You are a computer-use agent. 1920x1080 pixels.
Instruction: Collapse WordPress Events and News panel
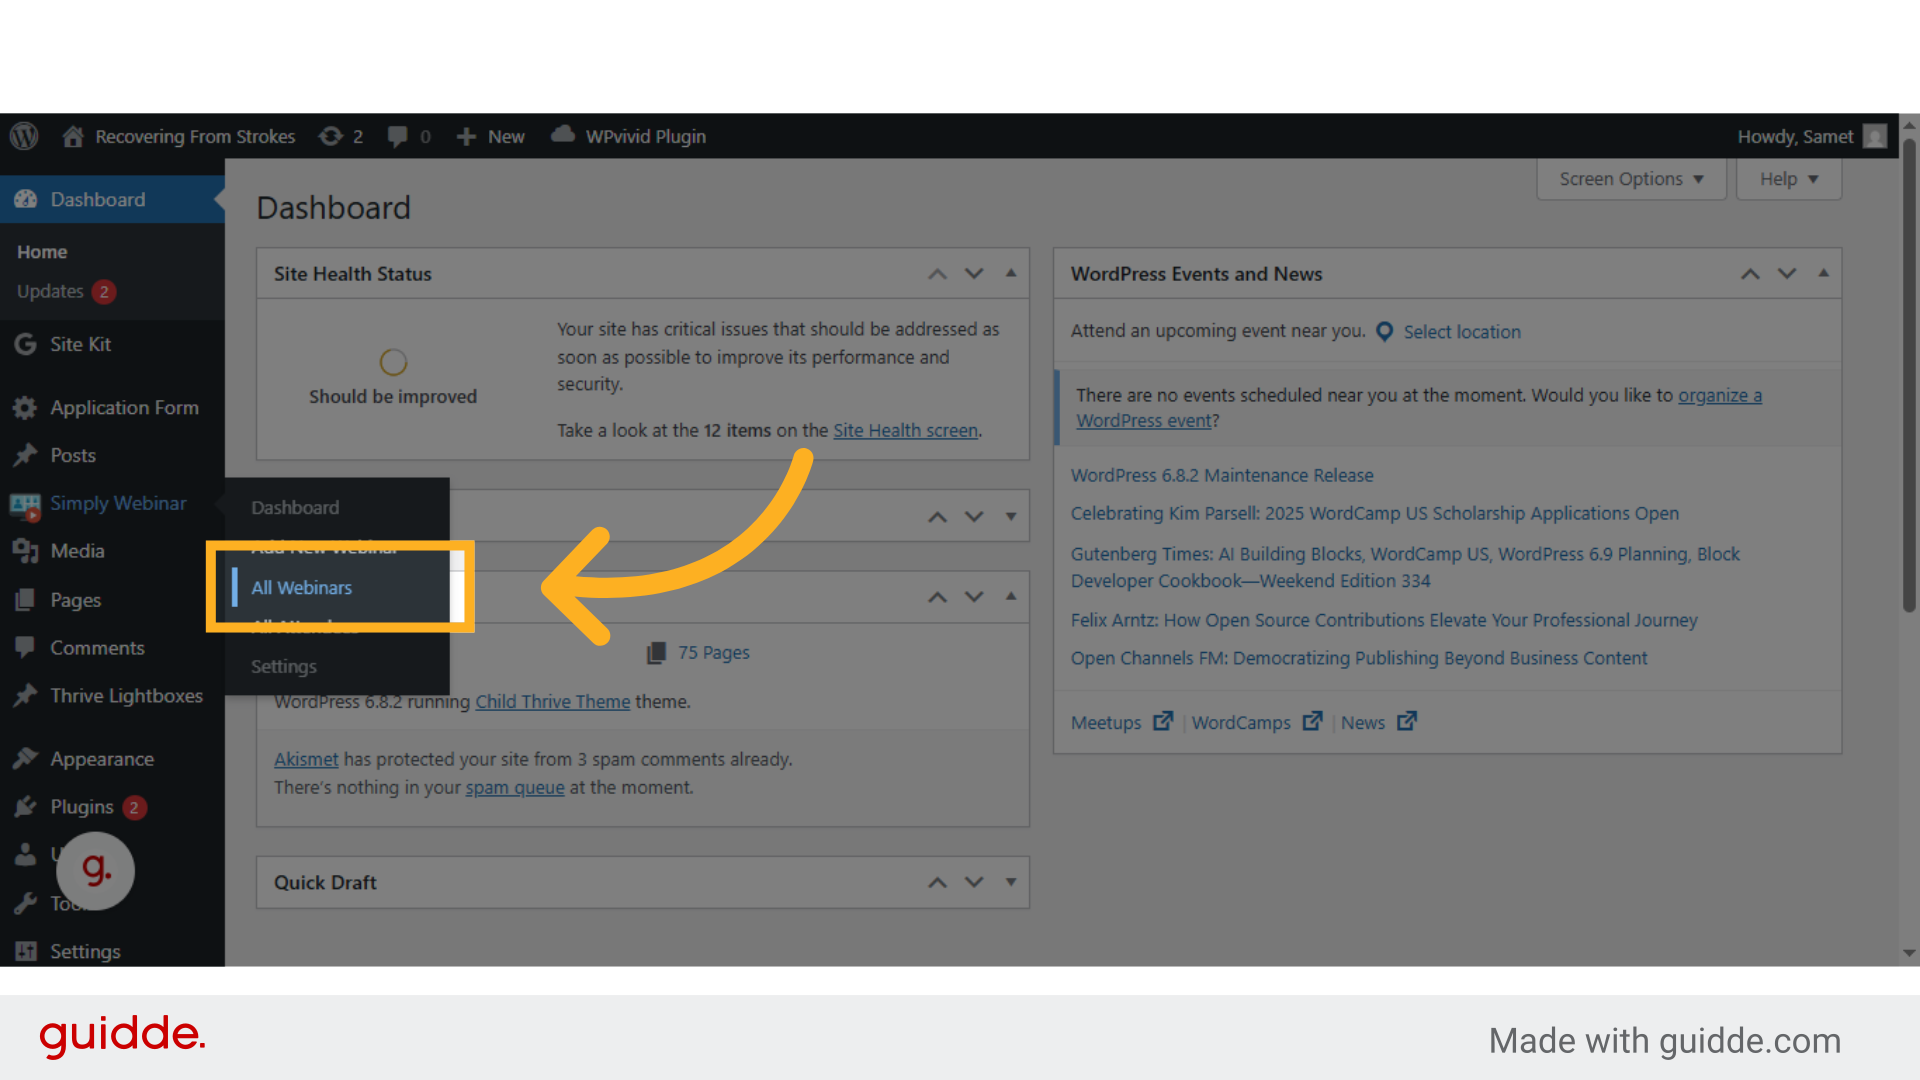[x=1824, y=273]
